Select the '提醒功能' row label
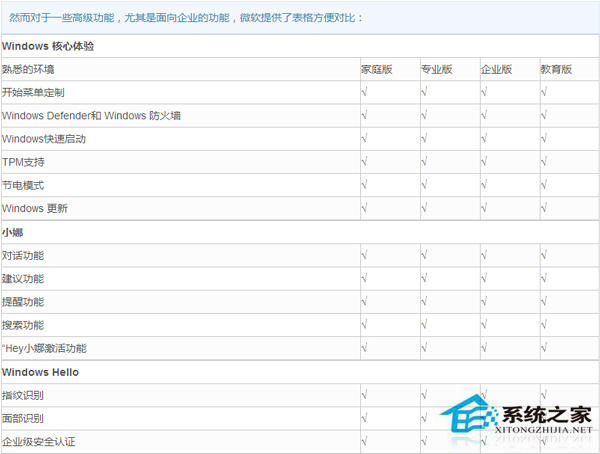The image size is (600, 454). [x=23, y=302]
